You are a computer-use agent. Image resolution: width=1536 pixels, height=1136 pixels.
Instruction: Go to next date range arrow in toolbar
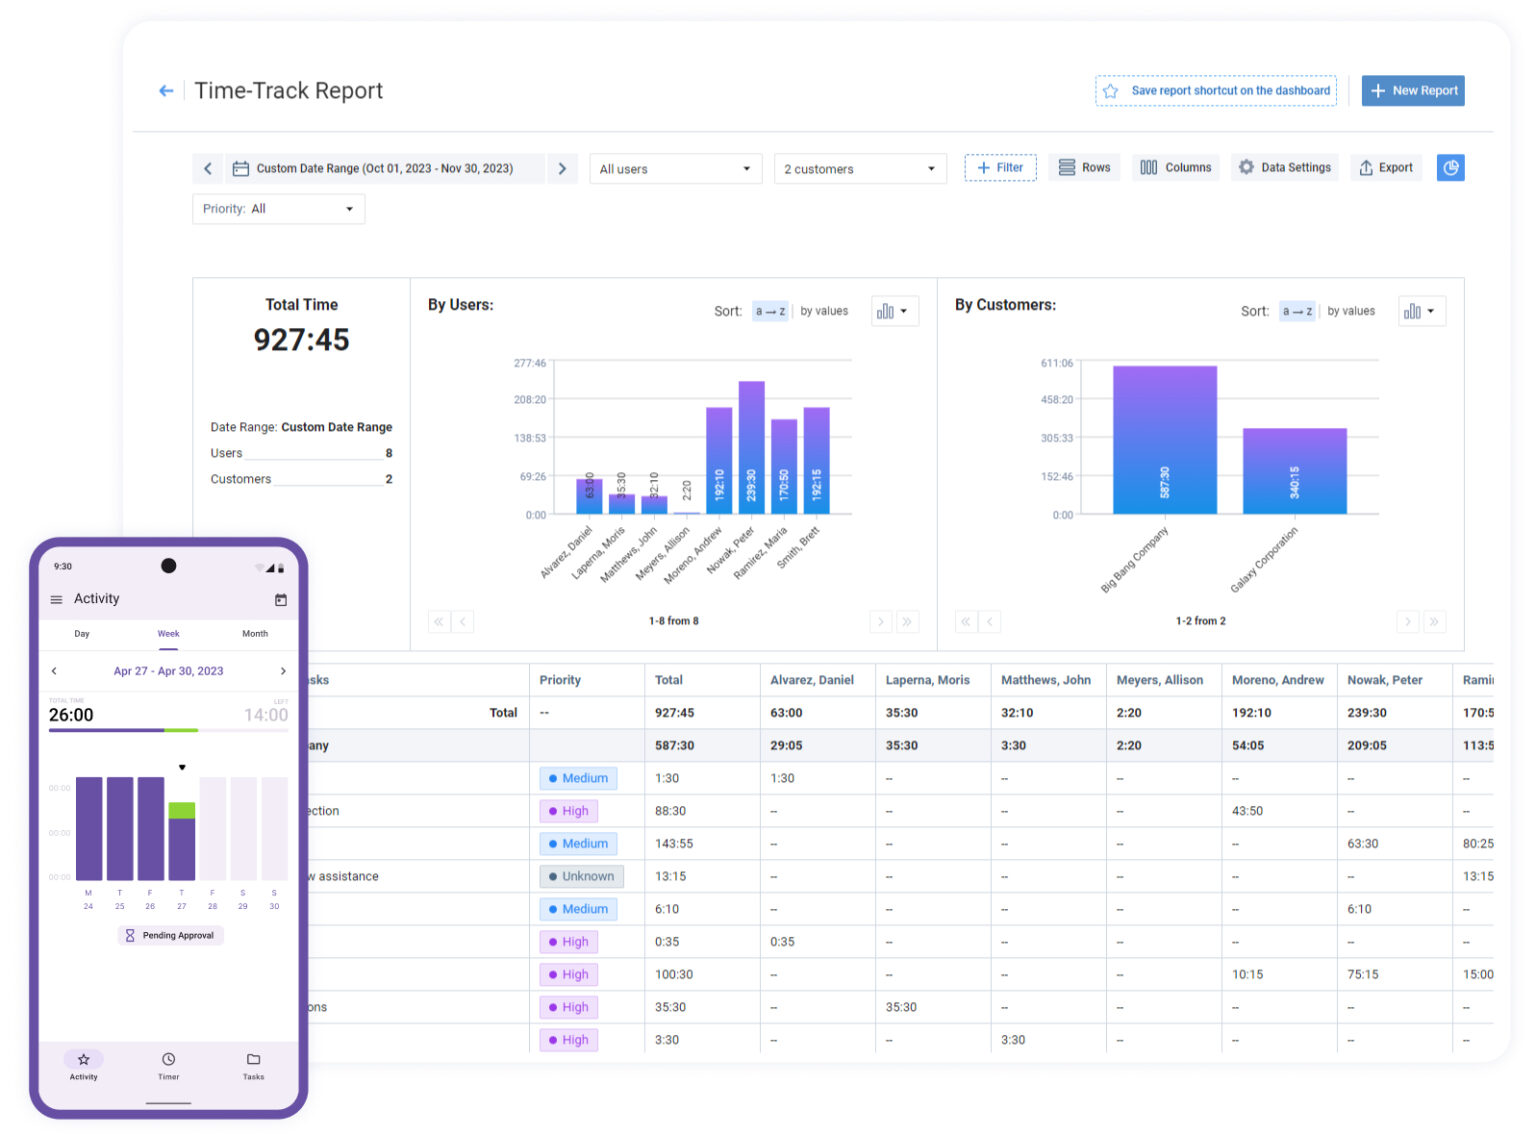point(562,169)
